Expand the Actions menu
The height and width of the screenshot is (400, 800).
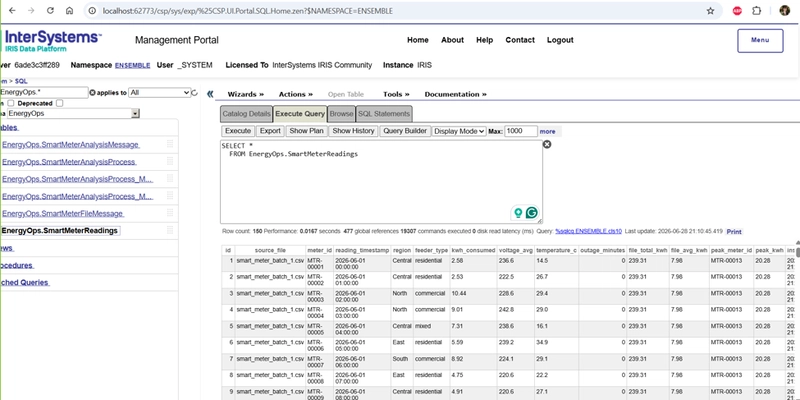point(296,94)
